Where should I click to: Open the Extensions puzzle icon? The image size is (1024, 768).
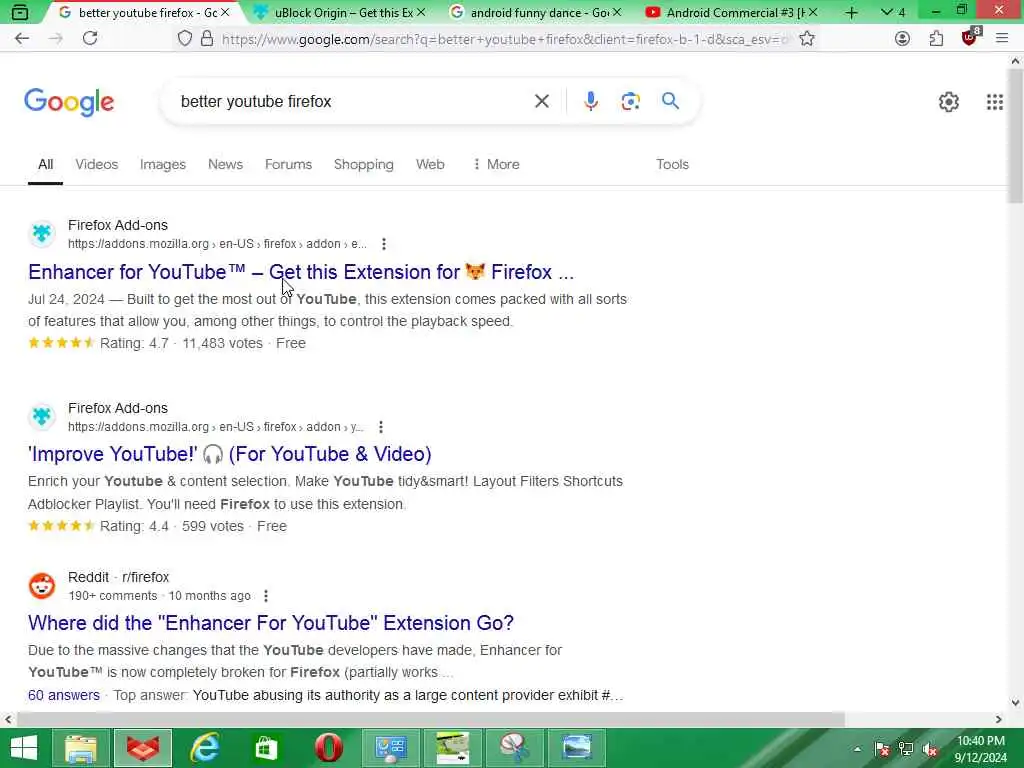936,39
